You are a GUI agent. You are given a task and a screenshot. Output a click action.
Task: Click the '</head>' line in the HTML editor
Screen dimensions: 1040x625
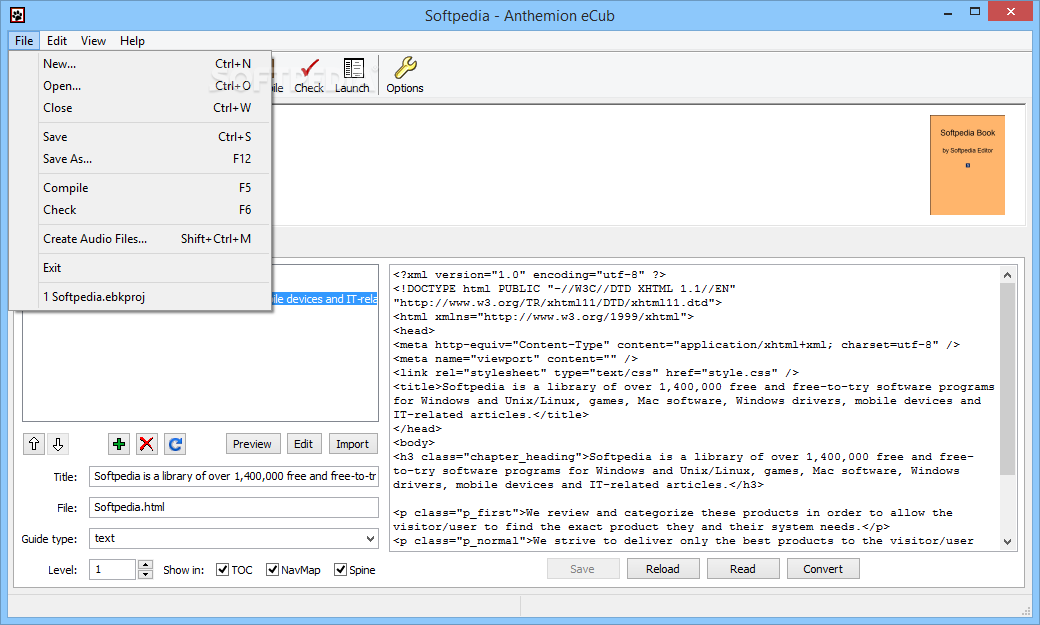tap(417, 429)
